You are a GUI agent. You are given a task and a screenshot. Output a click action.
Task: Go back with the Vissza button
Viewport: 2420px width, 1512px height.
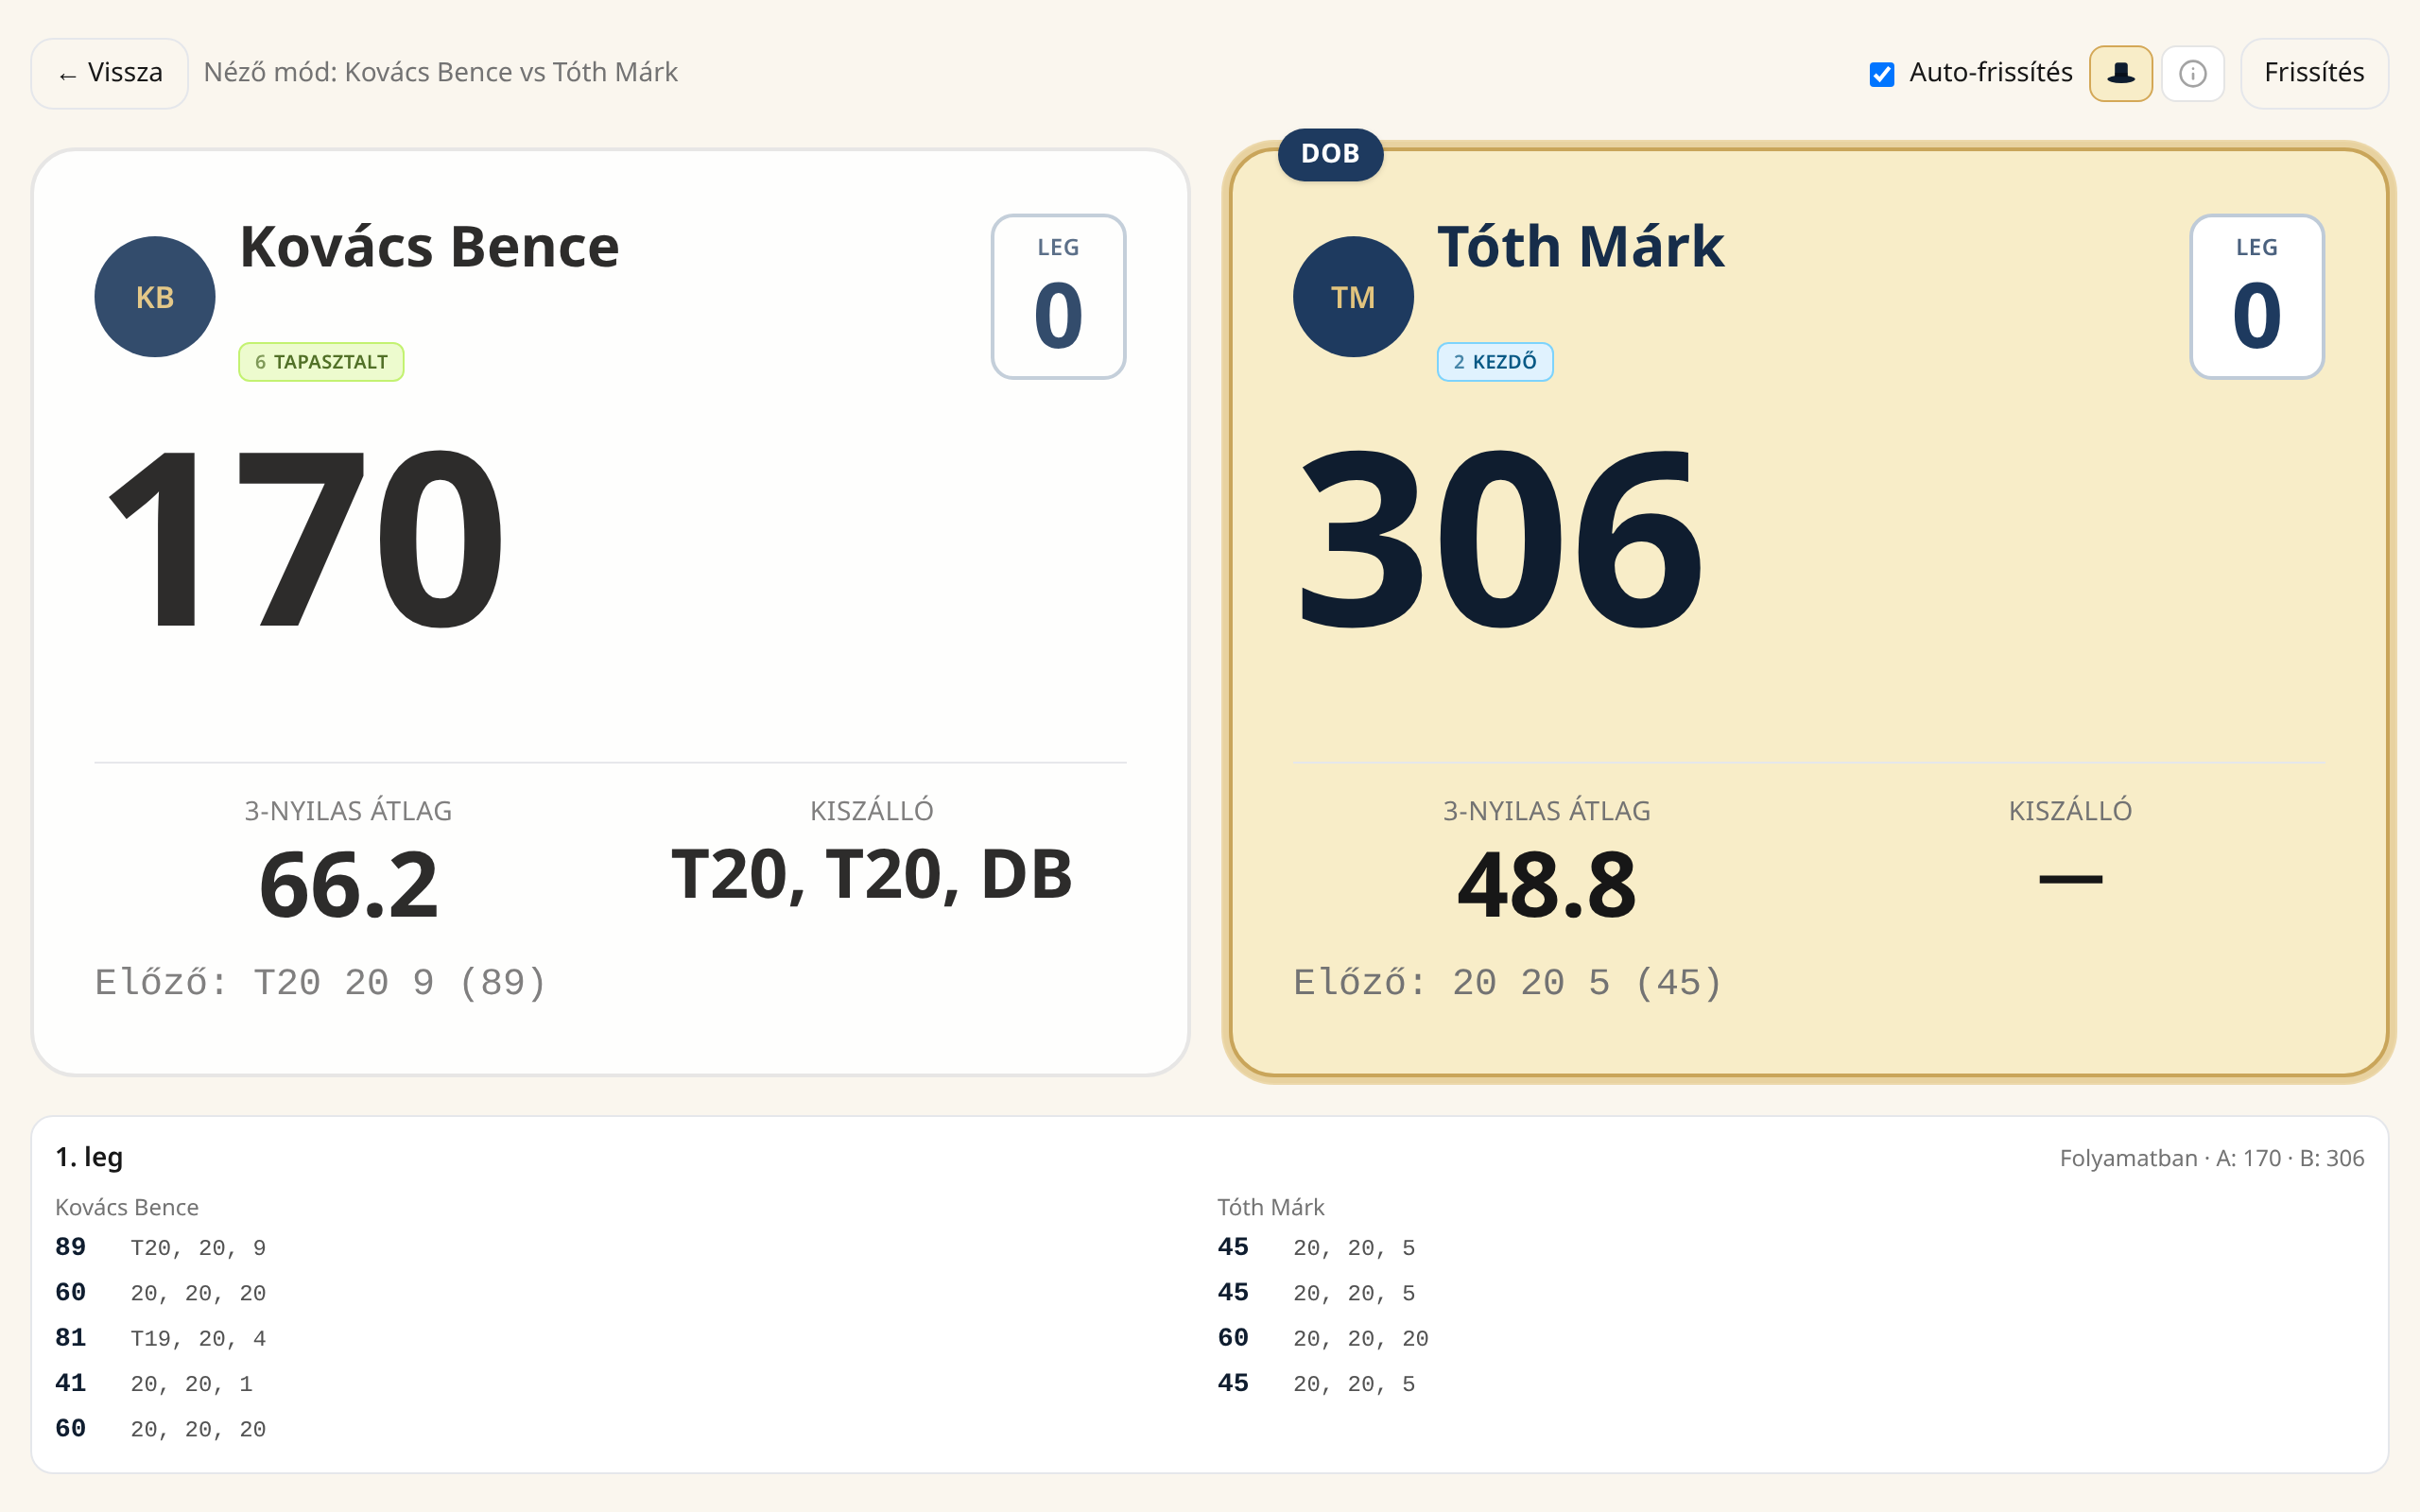tap(110, 73)
